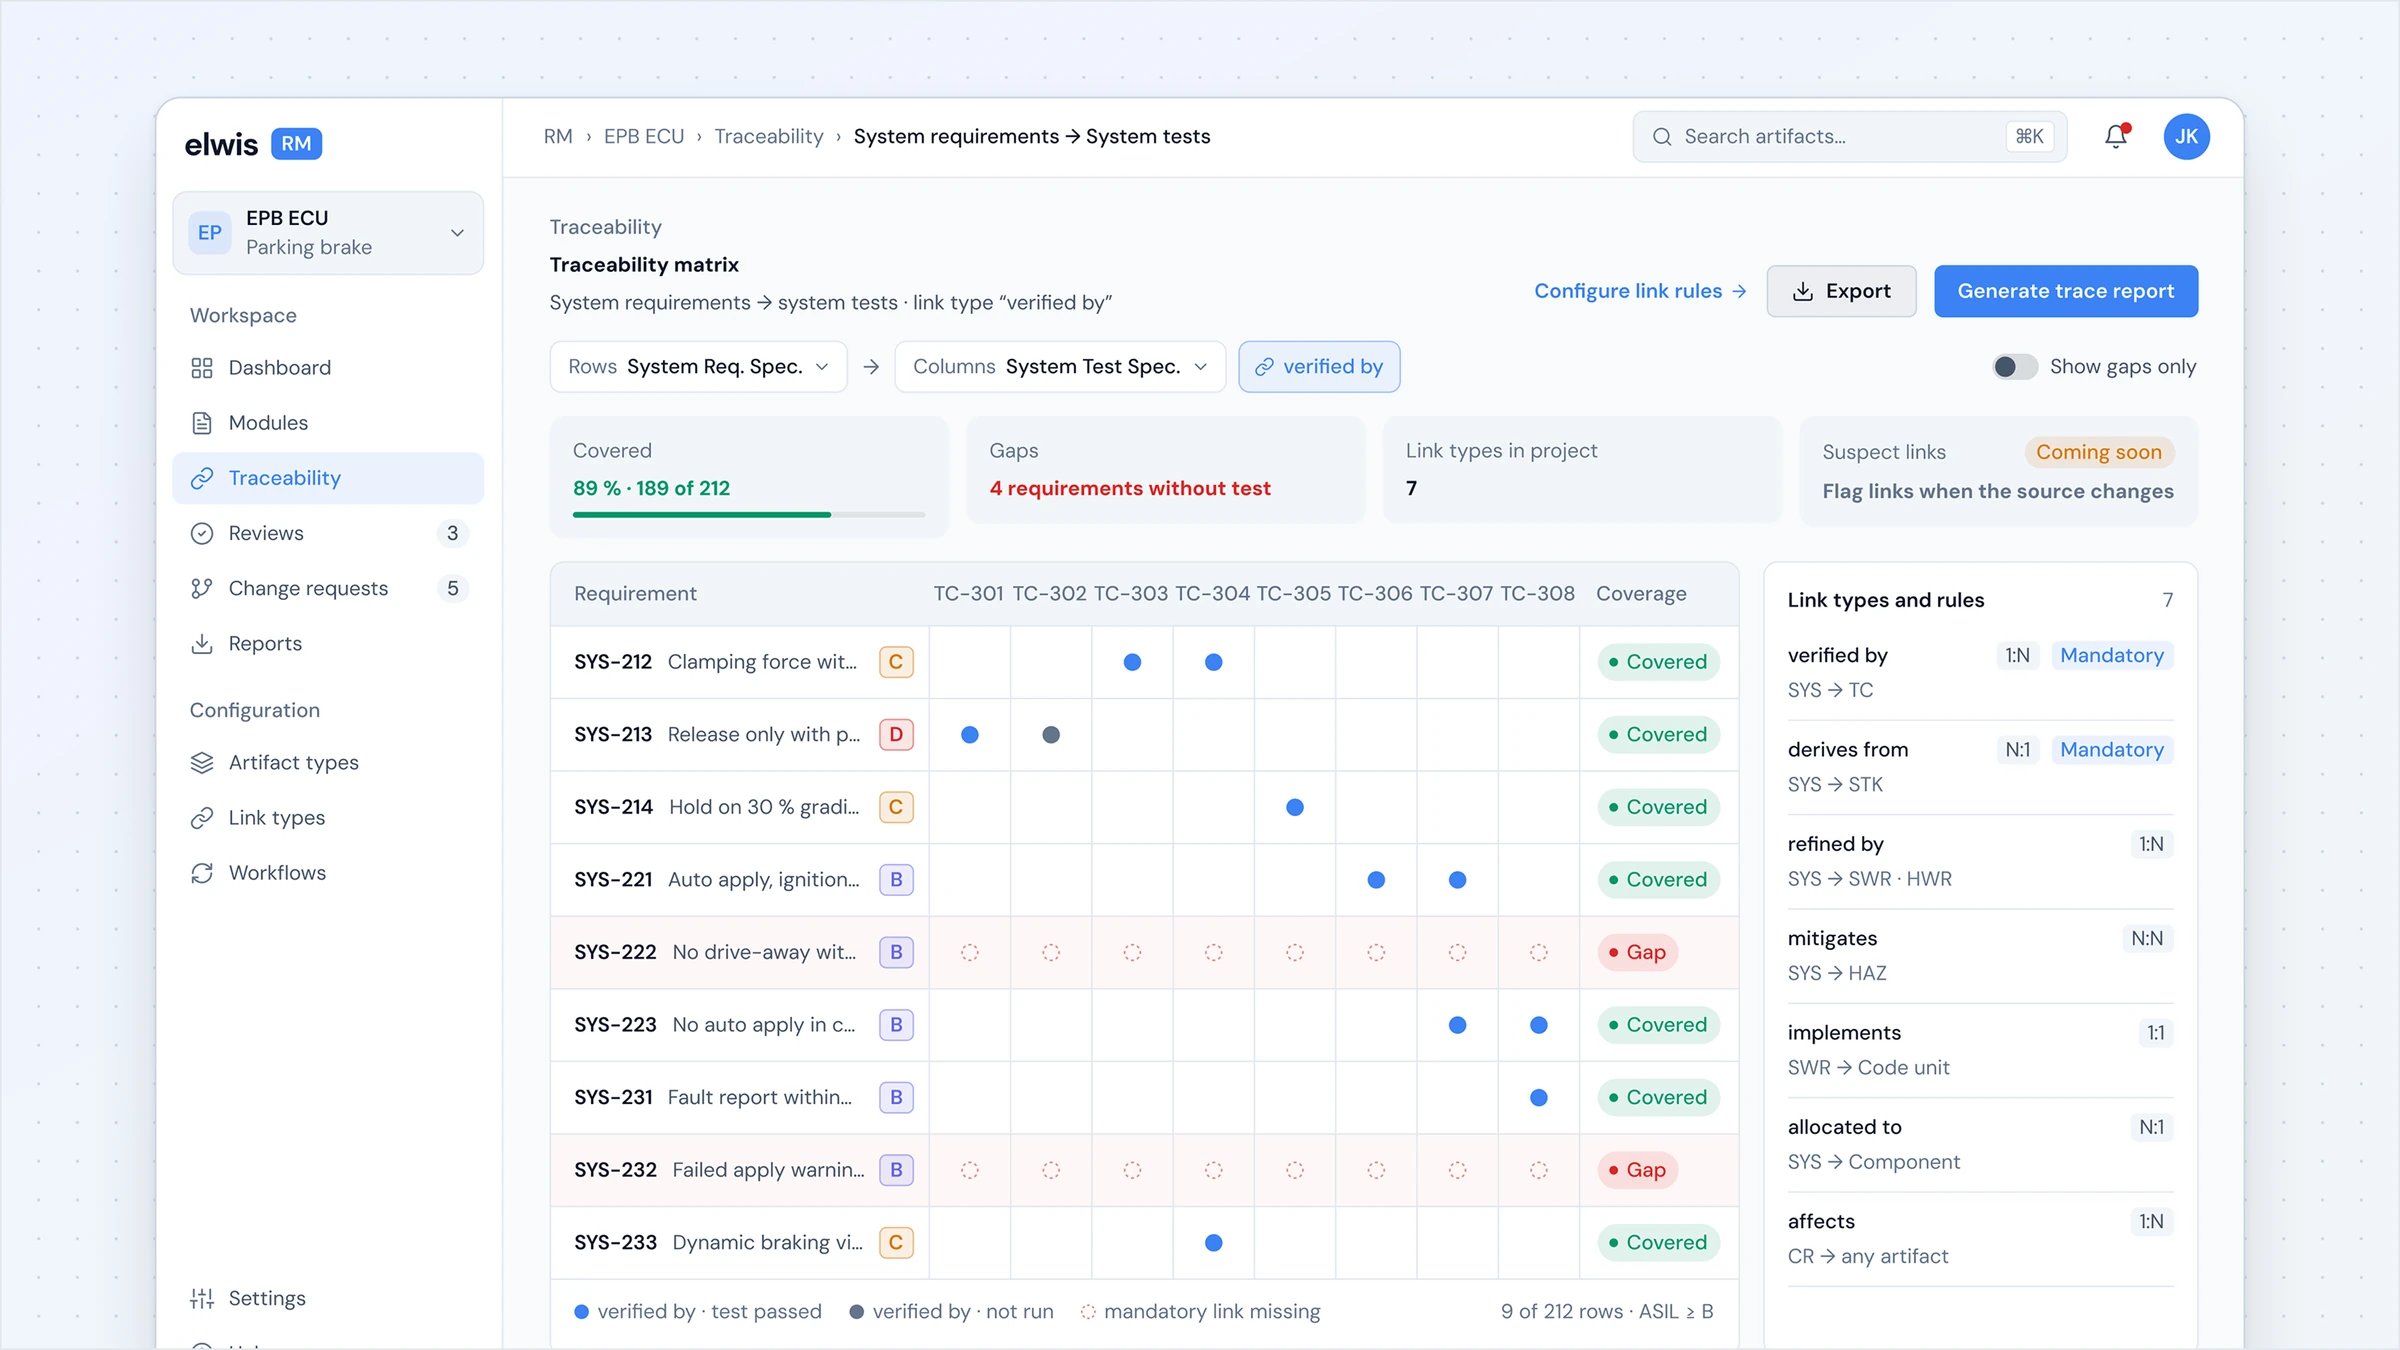Viewport: 2400px width, 1350px height.
Task: Click the Covered progress bar
Action: (748, 515)
